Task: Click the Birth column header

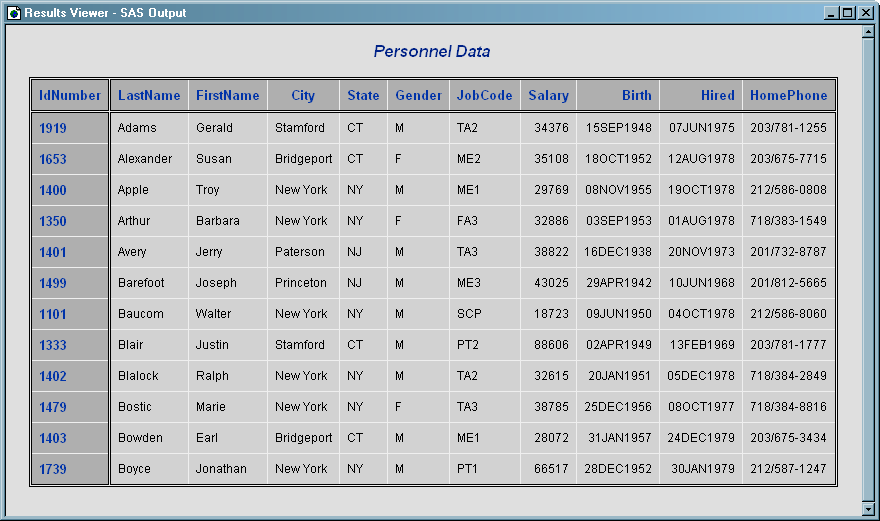Action: coord(618,95)
